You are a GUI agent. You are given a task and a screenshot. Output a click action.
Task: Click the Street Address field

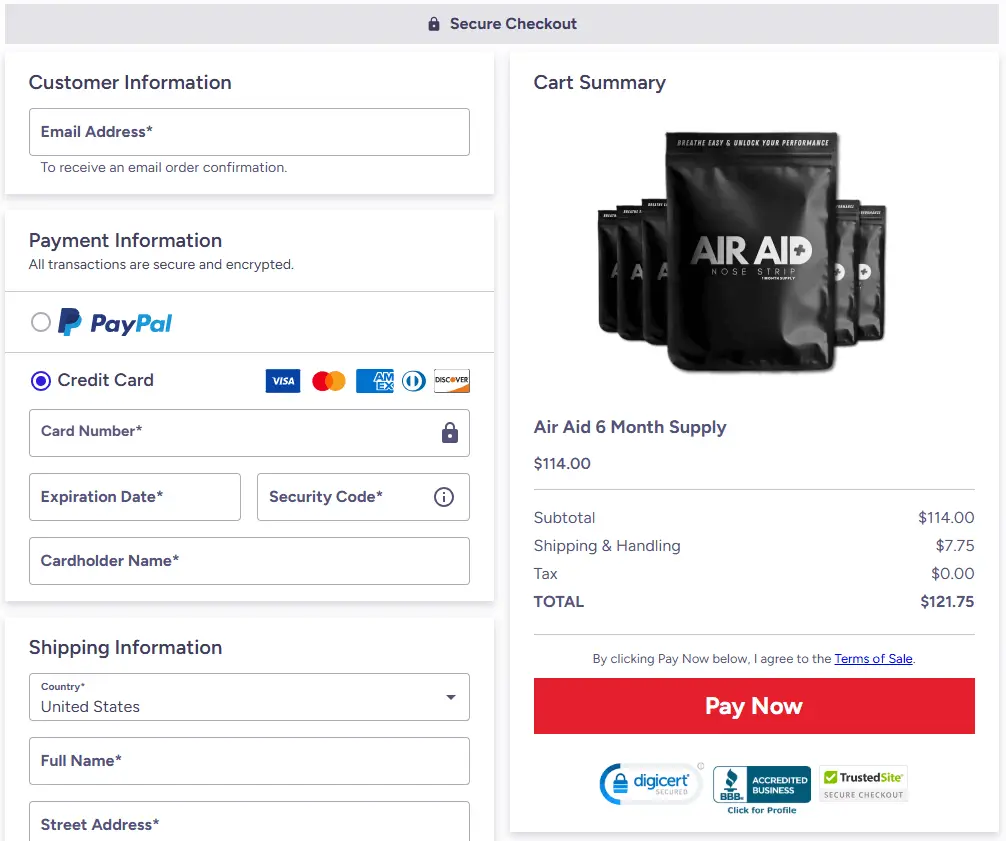249,821
